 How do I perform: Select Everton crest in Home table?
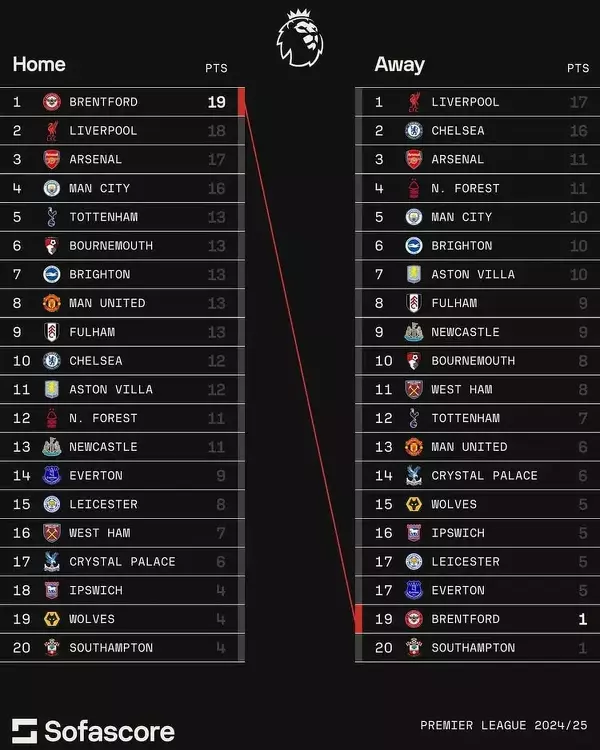(x=52, y=476)
